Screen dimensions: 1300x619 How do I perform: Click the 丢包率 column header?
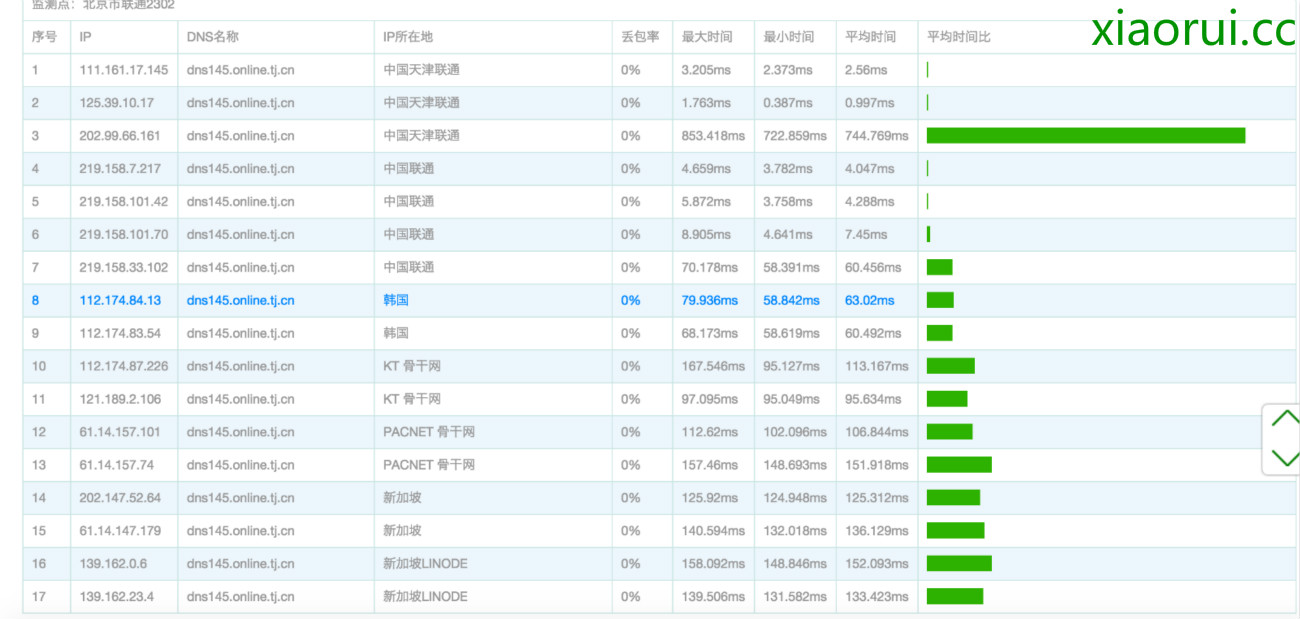click(640, 37)
